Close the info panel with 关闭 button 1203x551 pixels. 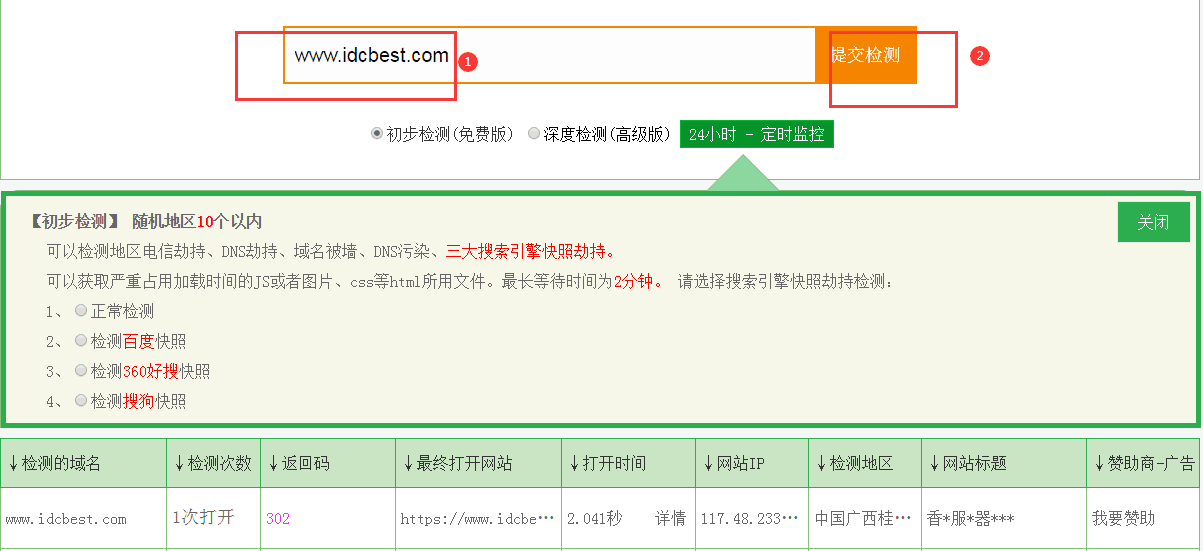coord(1153,222)
